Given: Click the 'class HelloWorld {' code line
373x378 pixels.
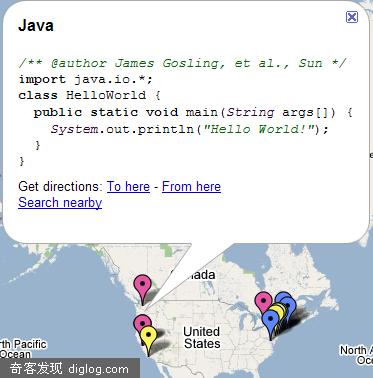Looking at the screenshot, I should (x=89, y=95).
